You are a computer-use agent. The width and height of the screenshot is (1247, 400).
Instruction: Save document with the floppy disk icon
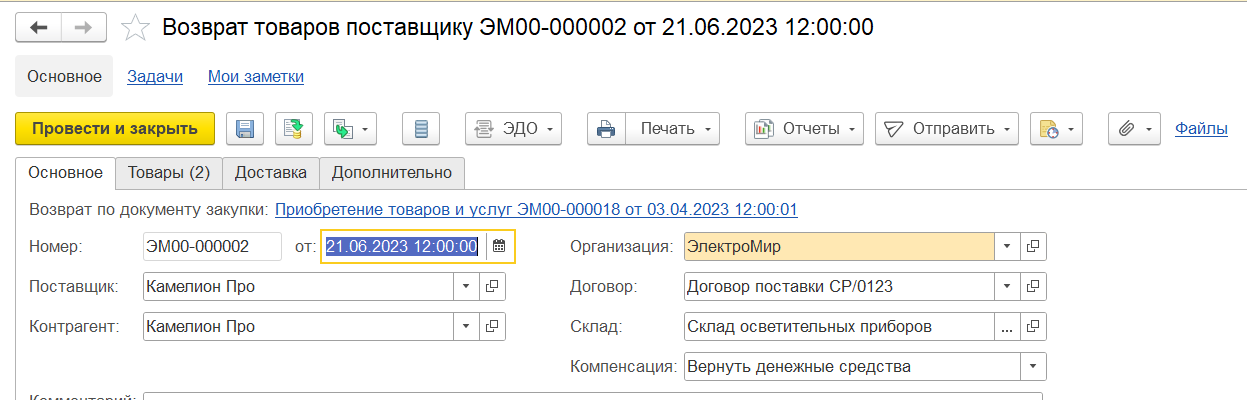tap(245, 128)
